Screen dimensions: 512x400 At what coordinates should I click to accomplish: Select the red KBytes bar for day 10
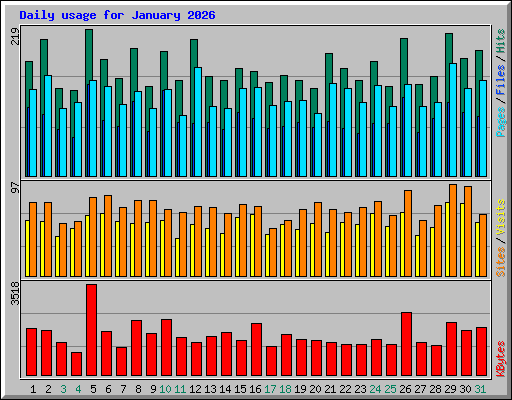pyautogui.click(x=167, y=348)
